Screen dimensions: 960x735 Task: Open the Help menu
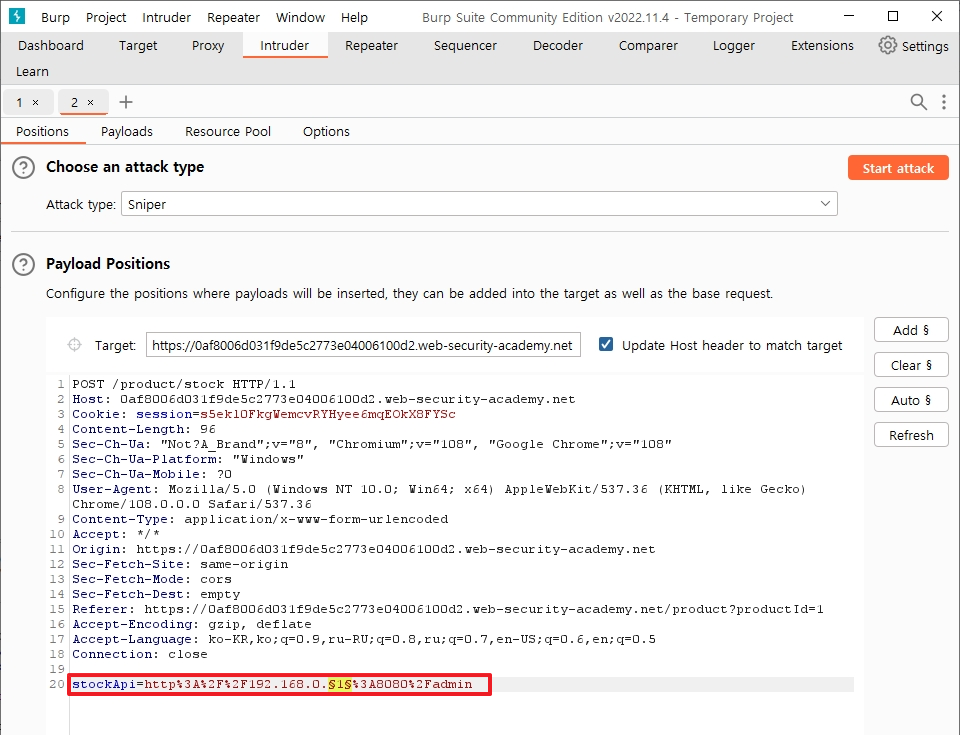click(354, 17)
